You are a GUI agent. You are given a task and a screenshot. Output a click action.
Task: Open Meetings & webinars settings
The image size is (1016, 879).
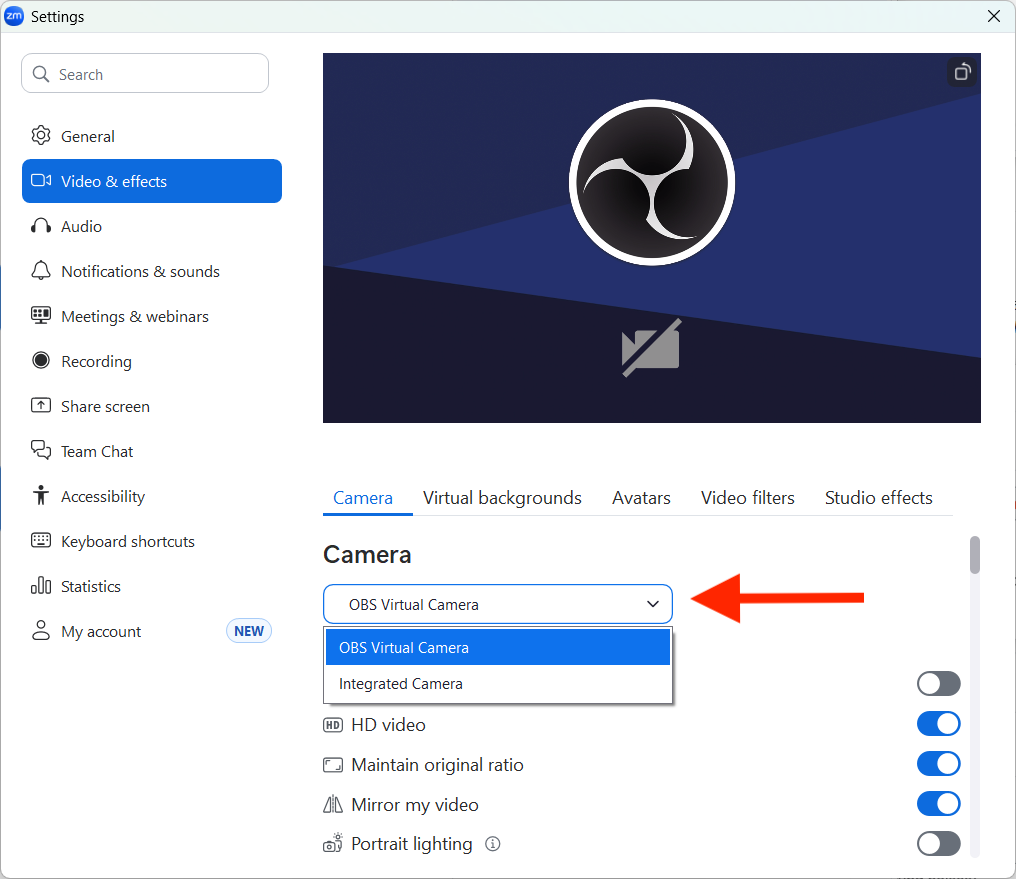pos(152,316)
